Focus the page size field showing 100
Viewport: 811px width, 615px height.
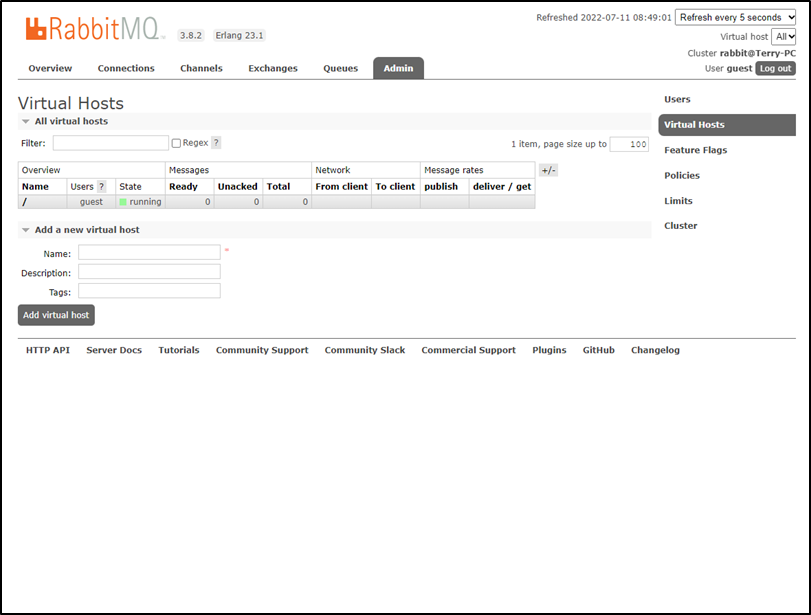[629, 144]
